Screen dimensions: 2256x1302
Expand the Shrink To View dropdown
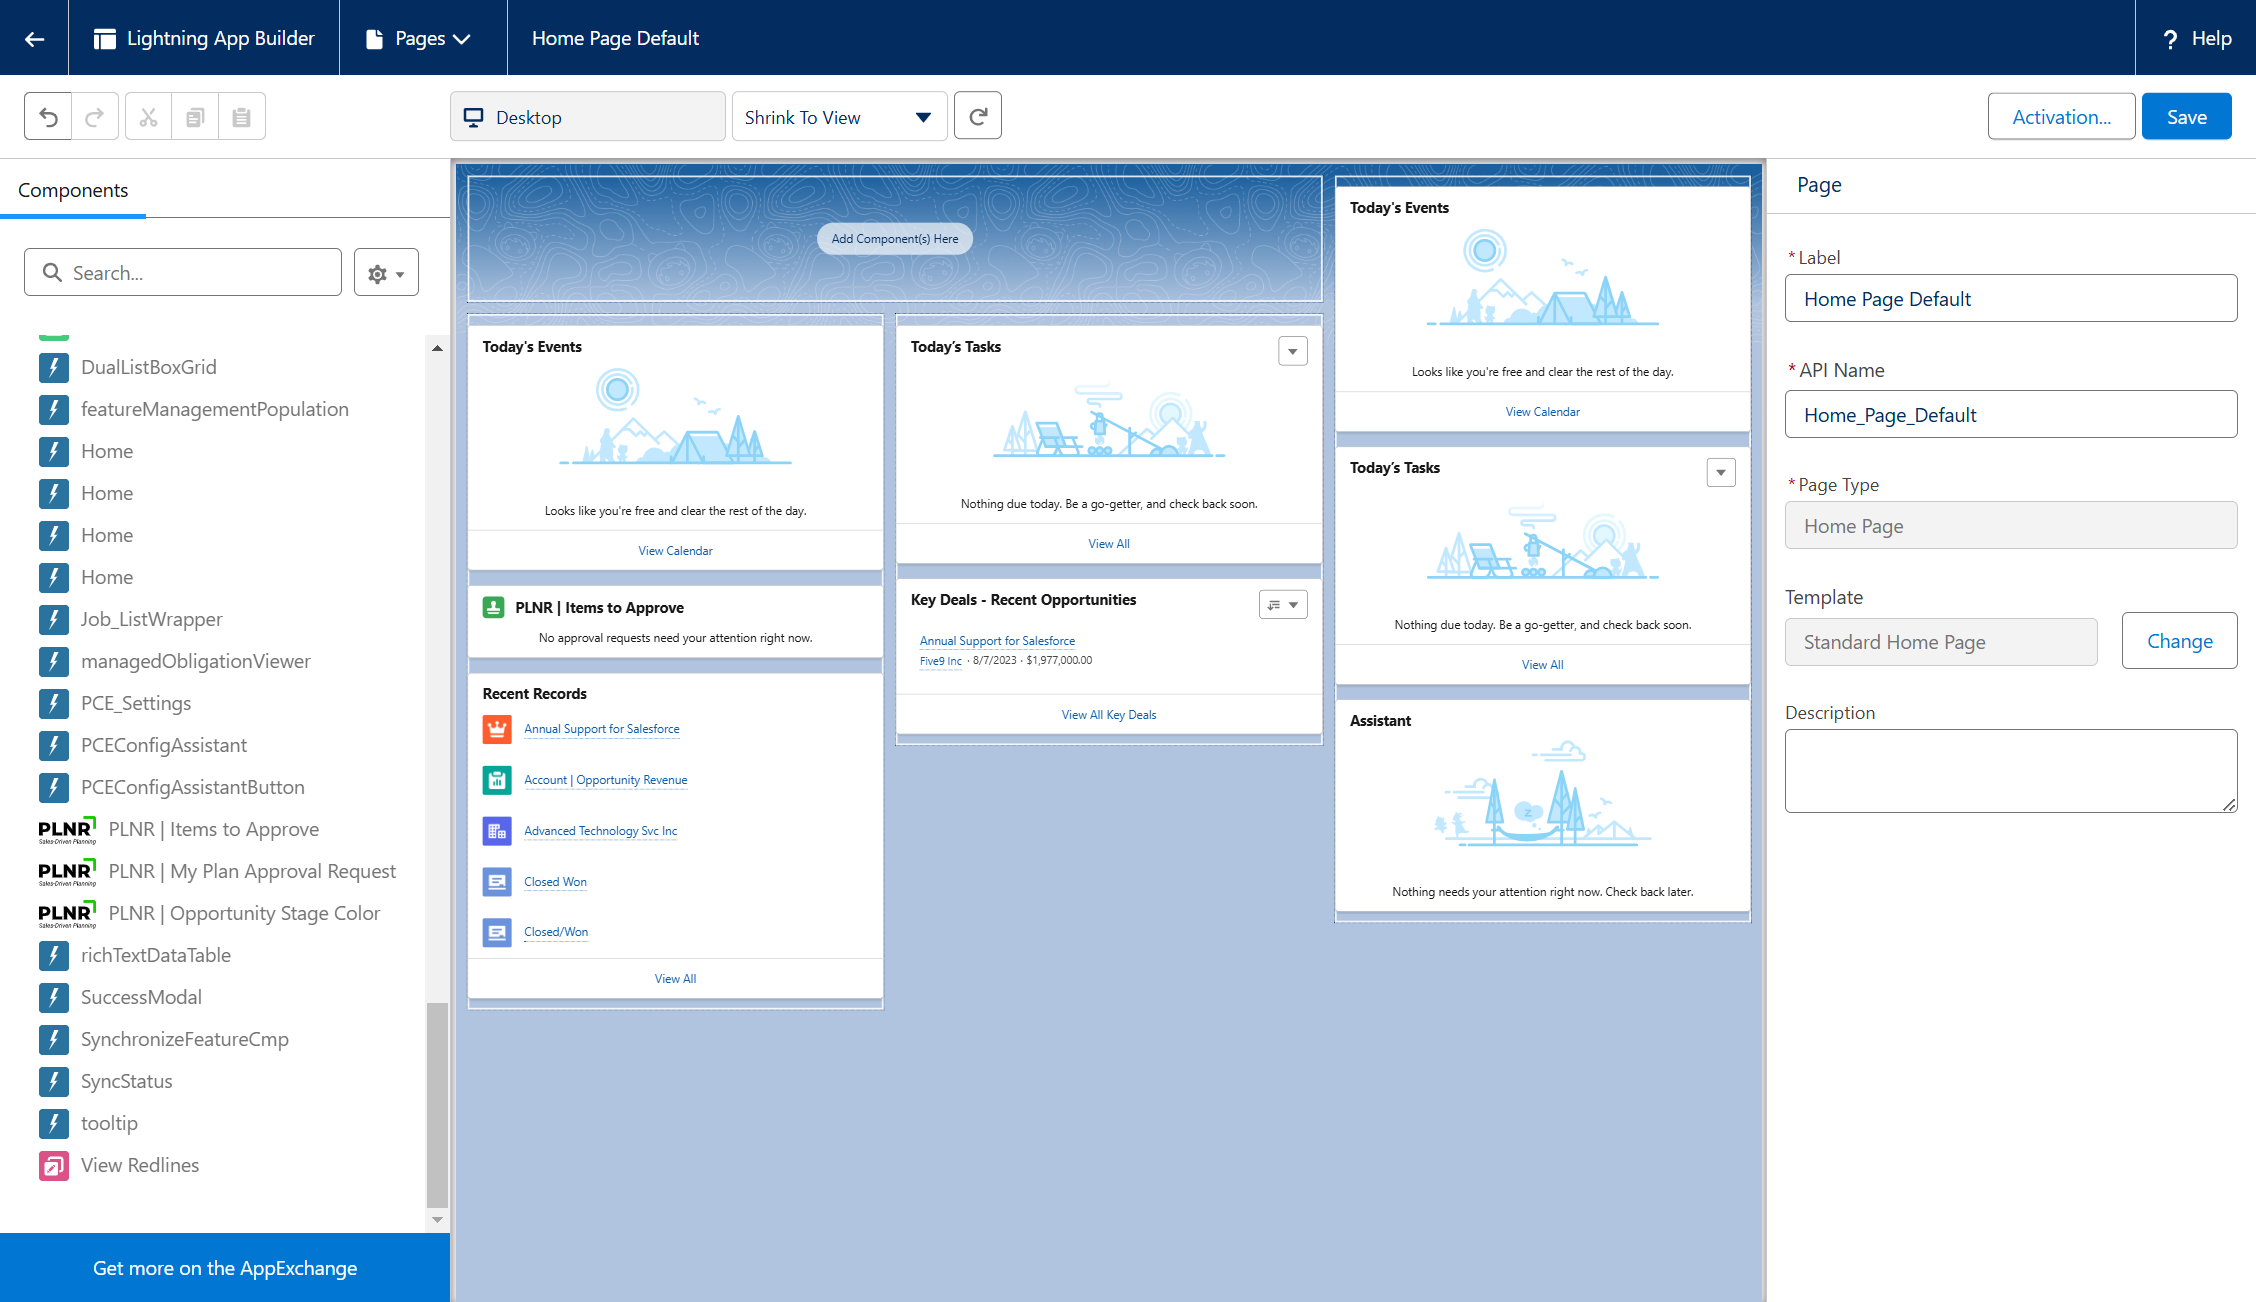(x=839, y=117)
